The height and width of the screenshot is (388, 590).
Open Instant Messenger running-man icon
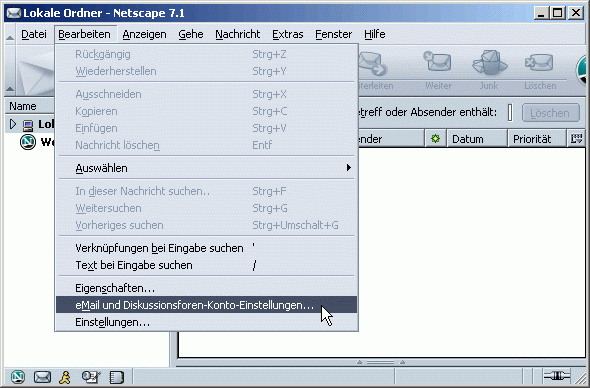pos(65,377)
